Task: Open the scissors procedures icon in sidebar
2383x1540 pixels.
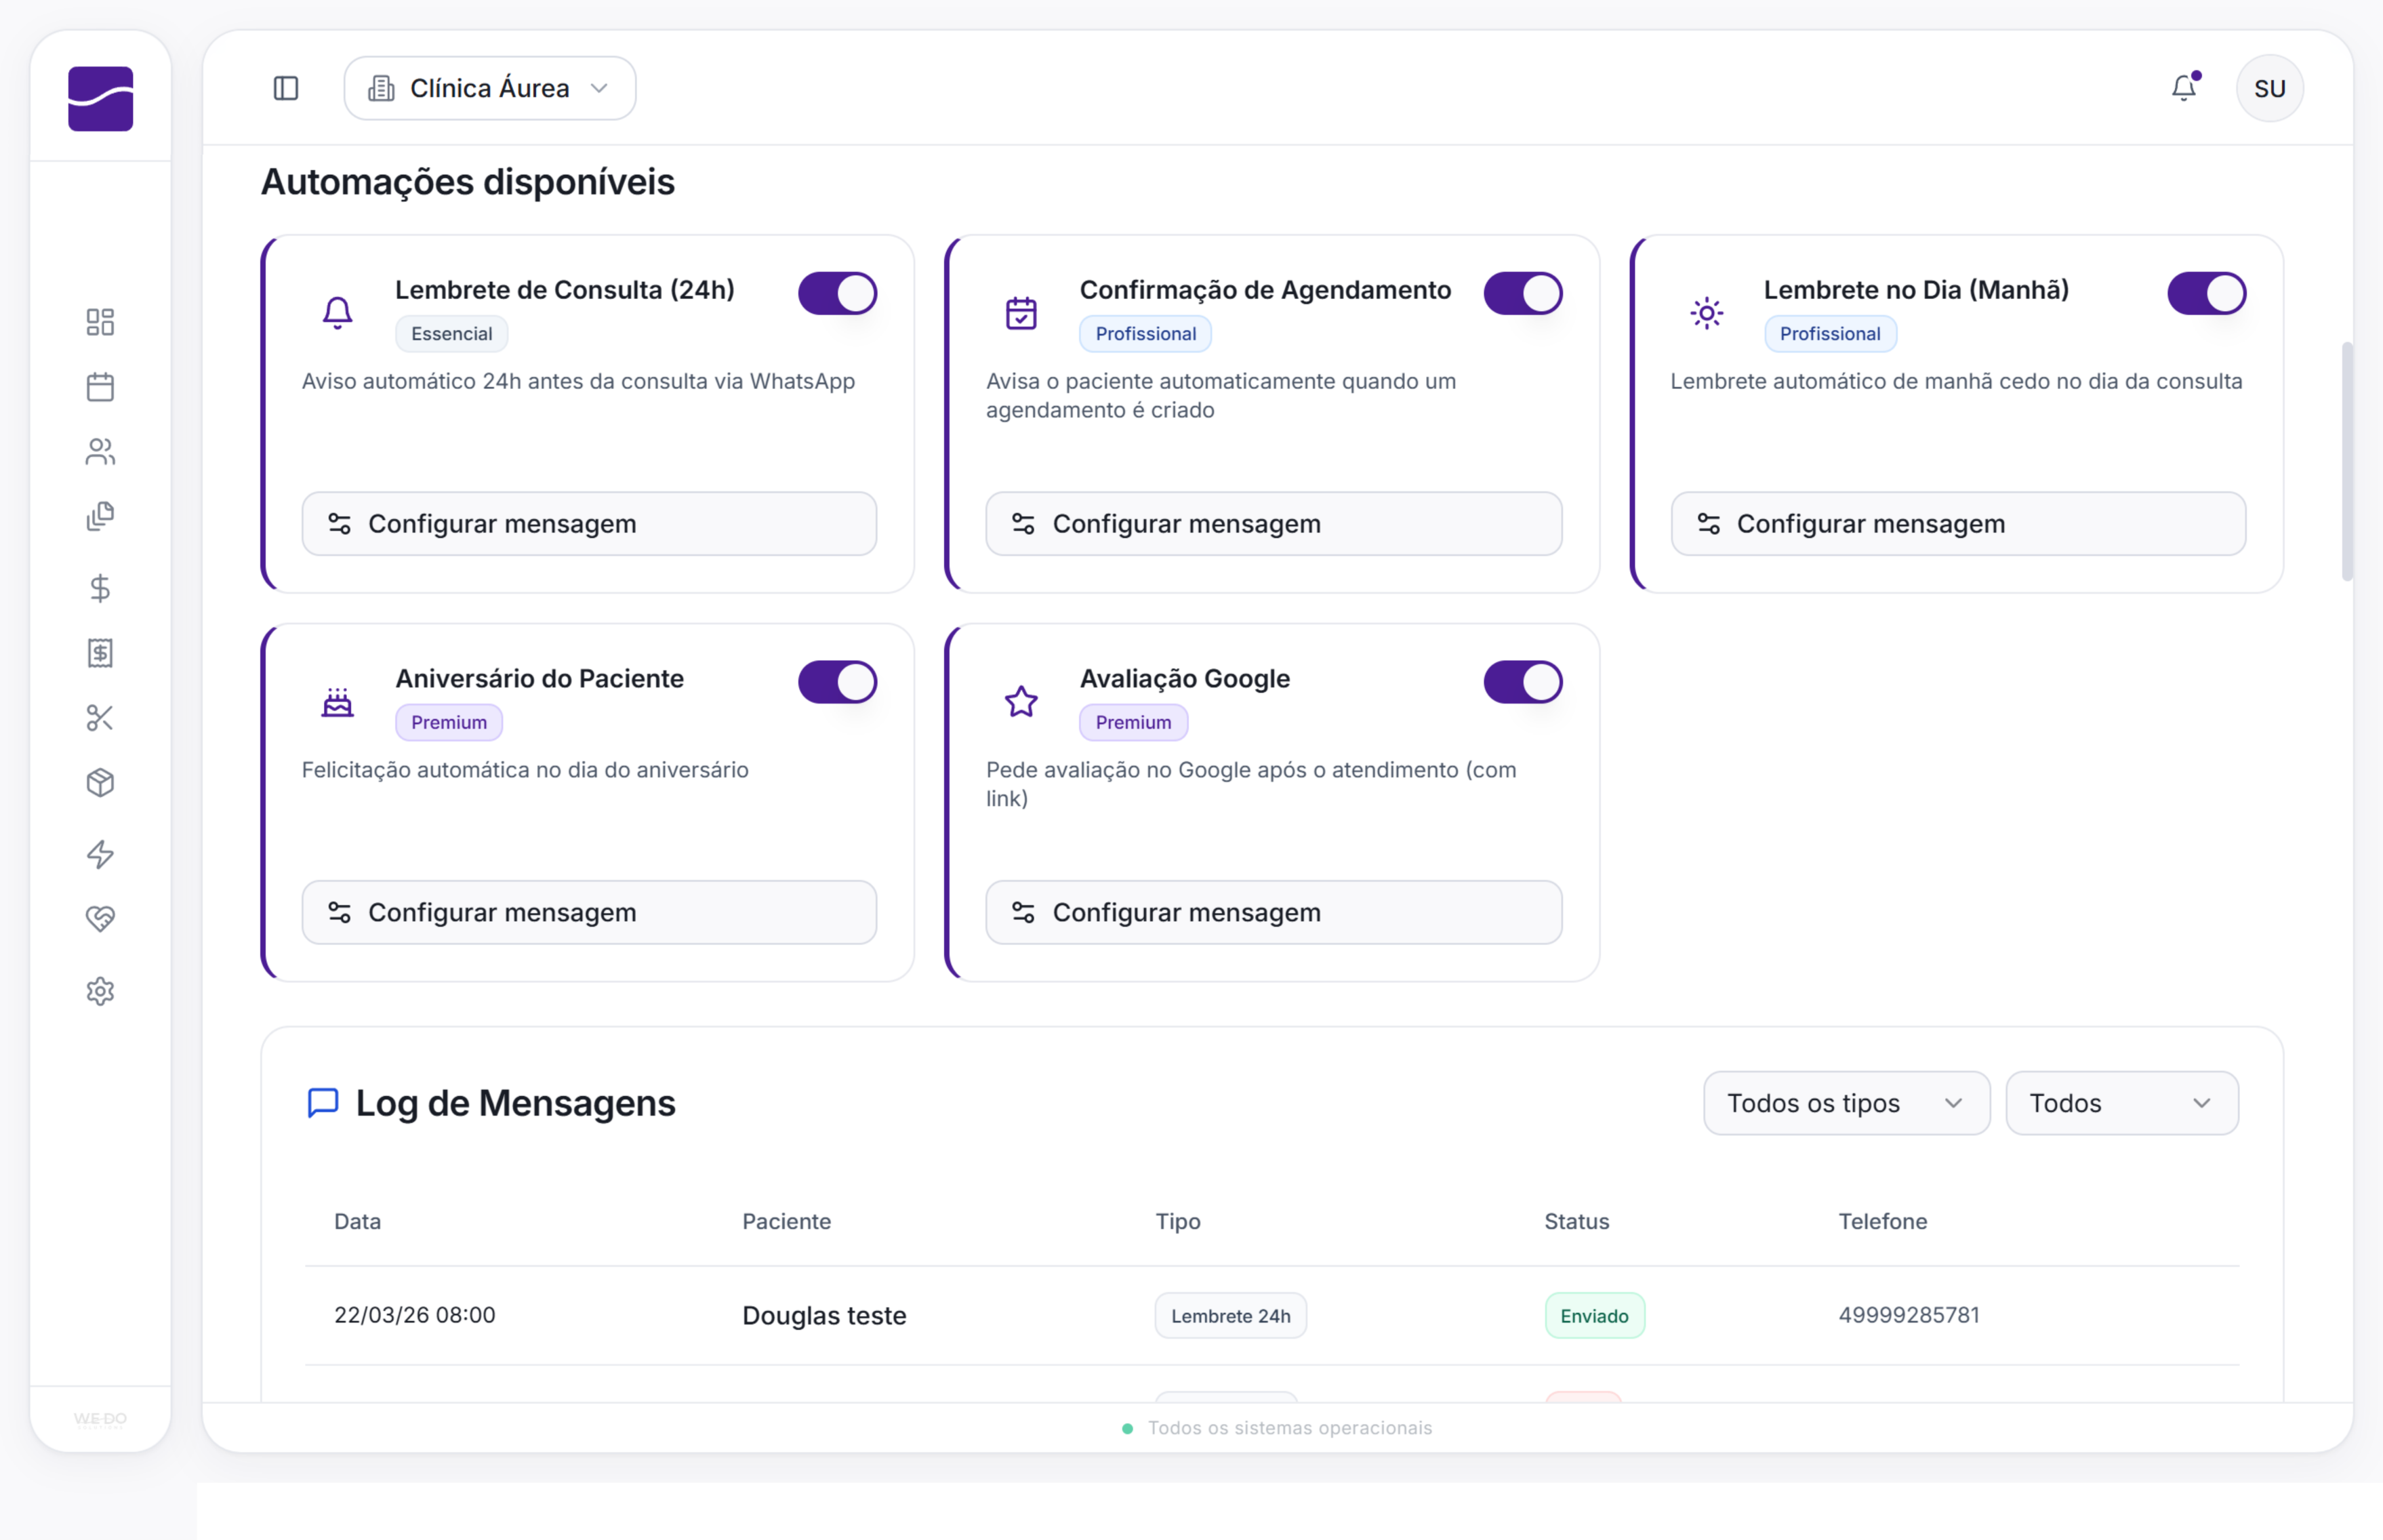Action: pos(100,718)
